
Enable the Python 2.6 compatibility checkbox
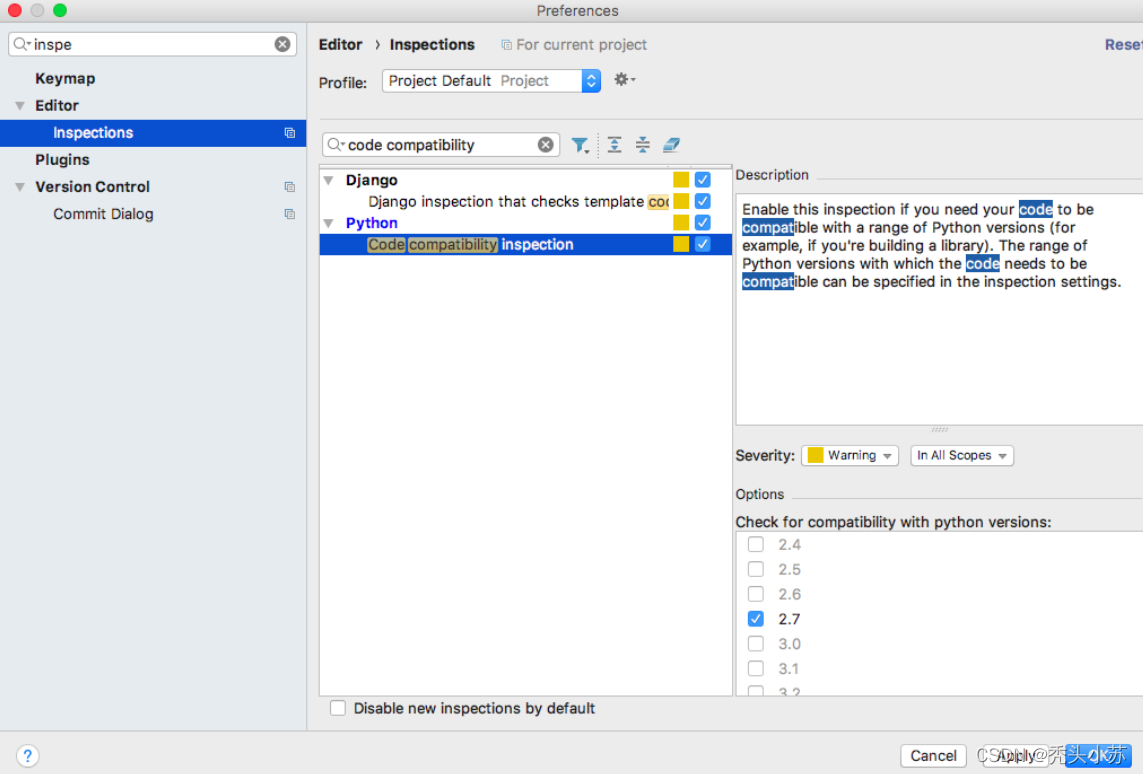point(756,594)
